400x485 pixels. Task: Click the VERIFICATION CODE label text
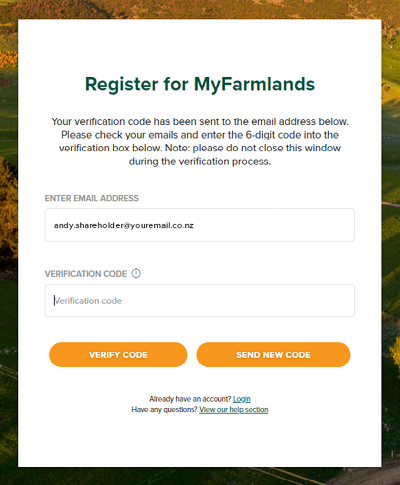pyautogui.click(x=86, y=274)
